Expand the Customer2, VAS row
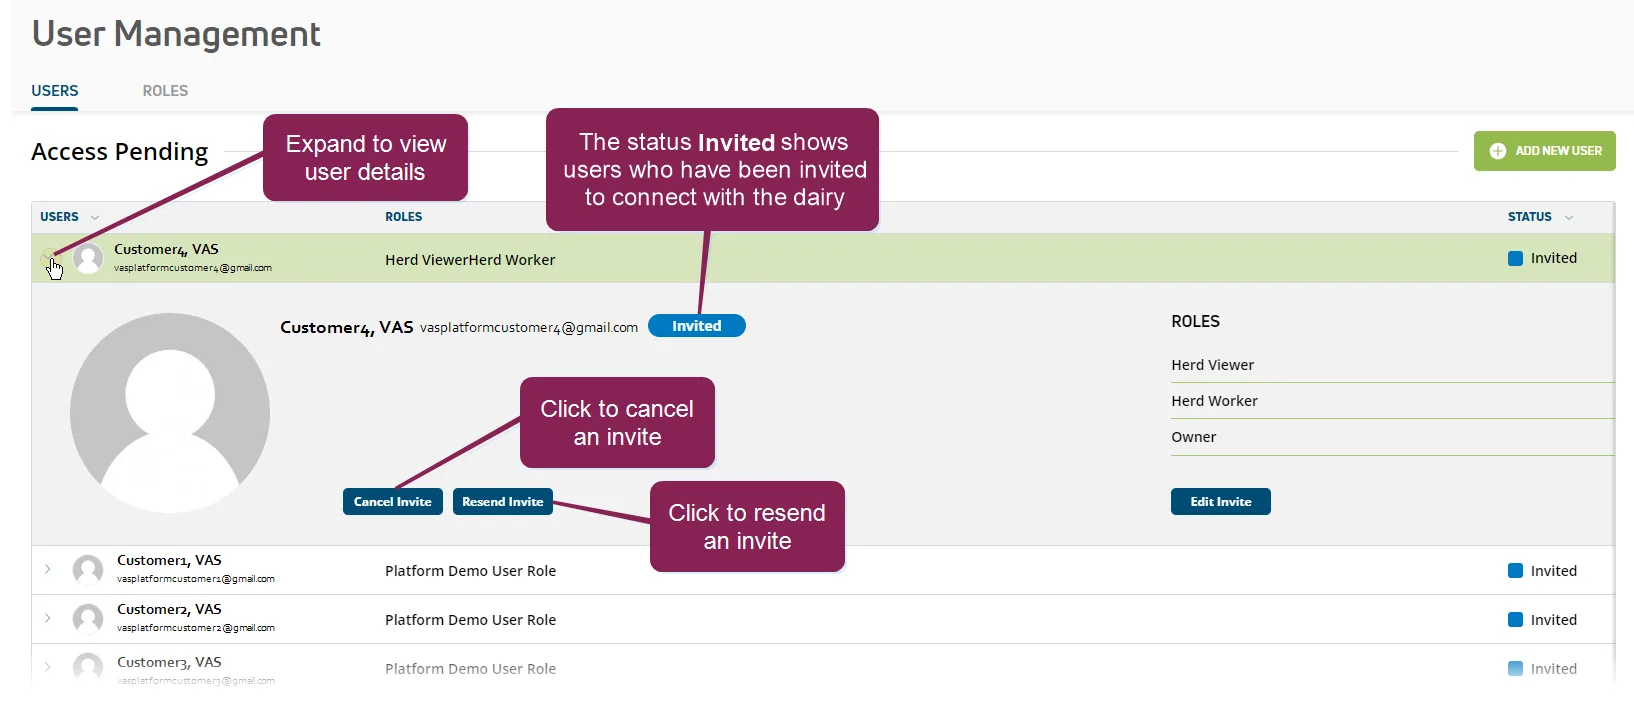The height and width of the screenshot is (704, 1634). [x=48, y=618]
